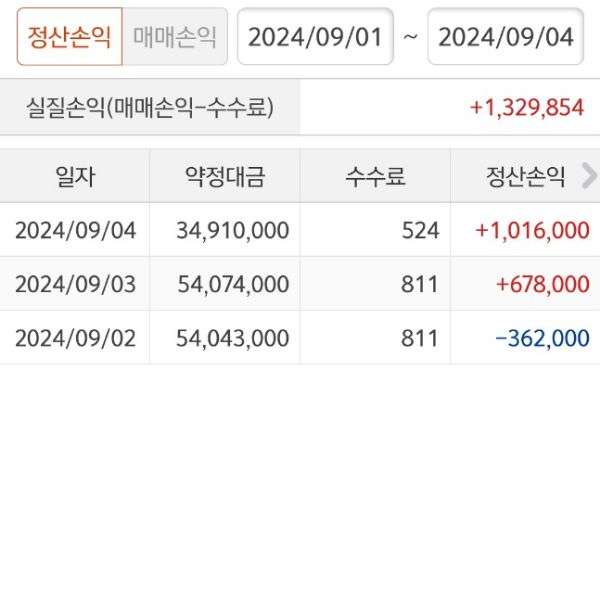Click the +1,016,000 profit value
600x600 pixels.
[x=533, y=231]
